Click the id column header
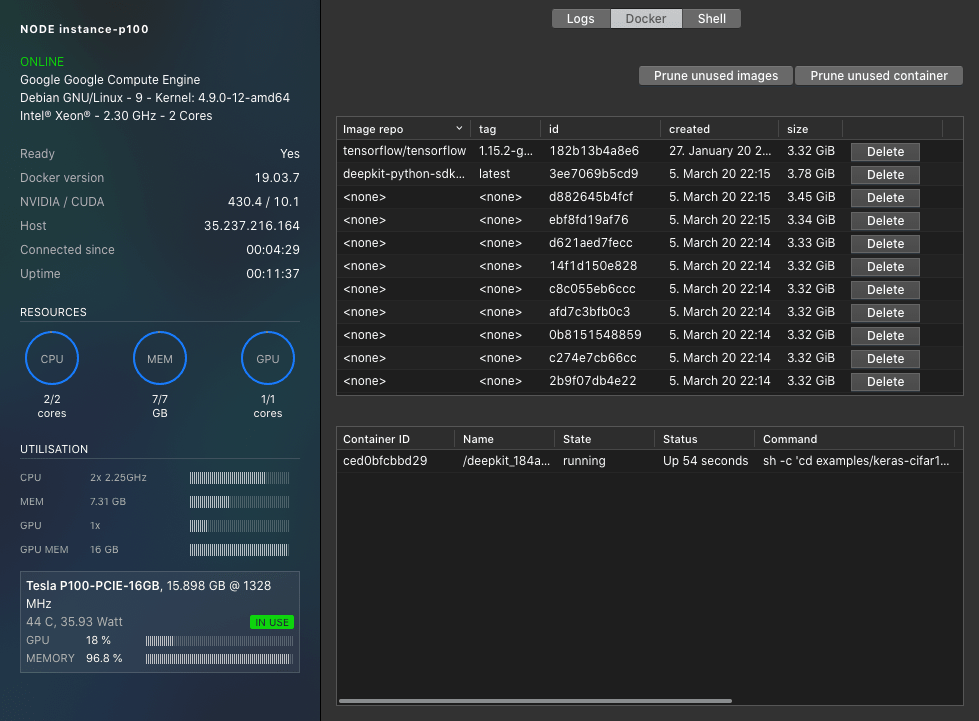979x721 pixels. 601,129
